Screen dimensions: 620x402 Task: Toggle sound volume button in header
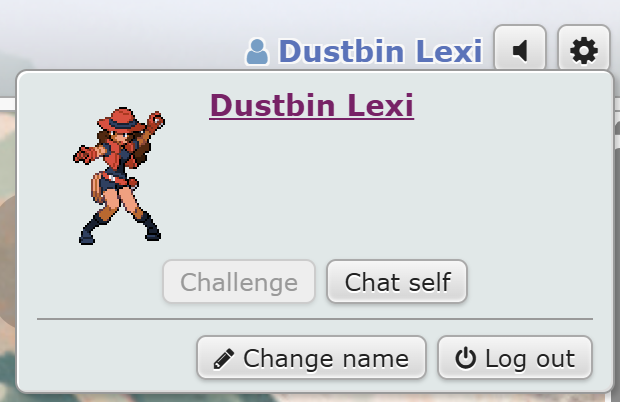[x=520, y=49]
